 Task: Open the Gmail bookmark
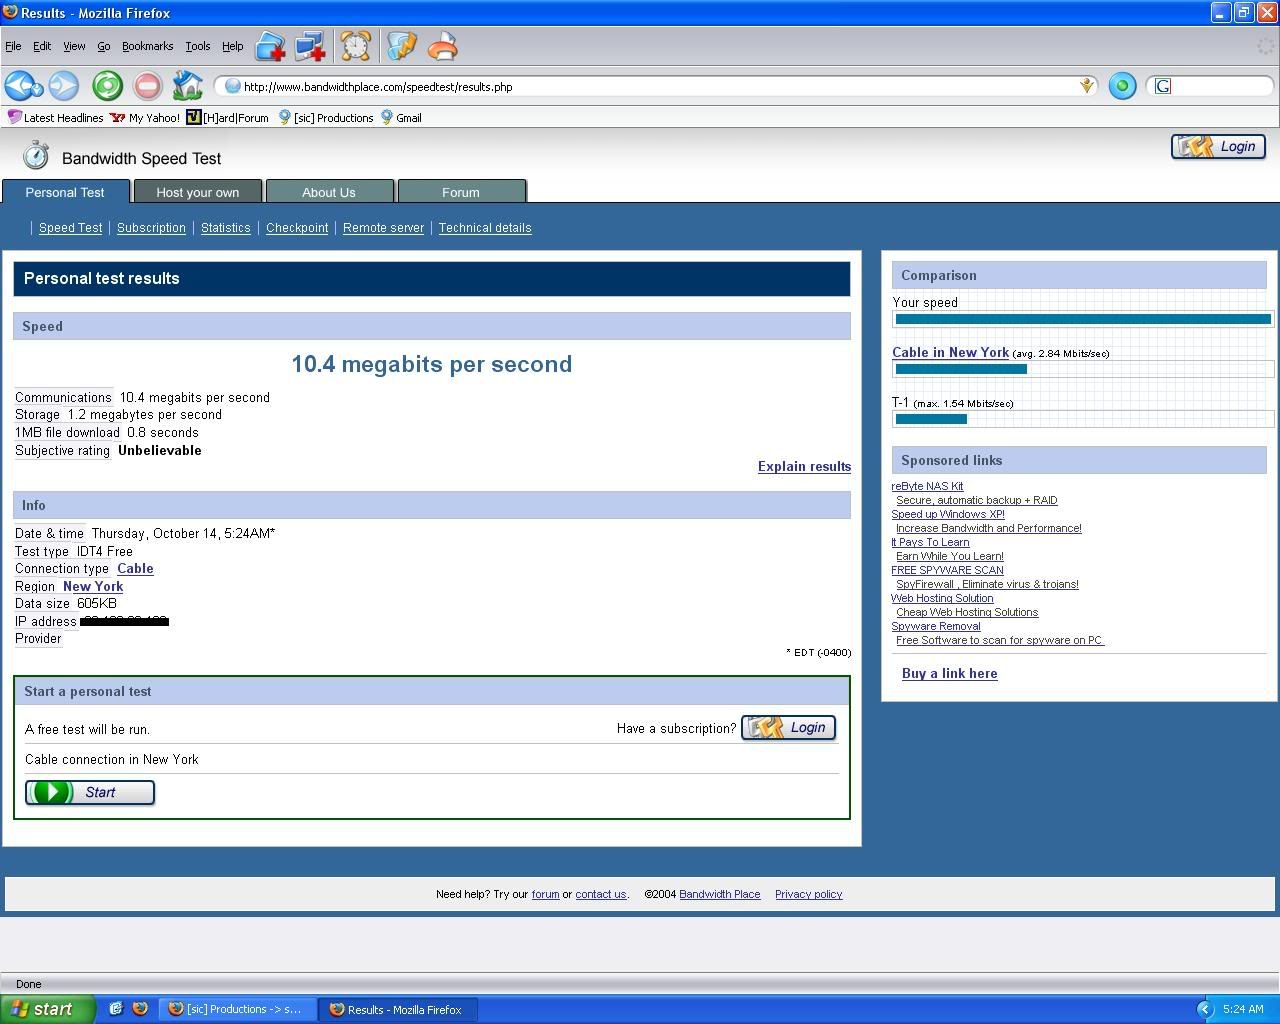pos(401,117)
